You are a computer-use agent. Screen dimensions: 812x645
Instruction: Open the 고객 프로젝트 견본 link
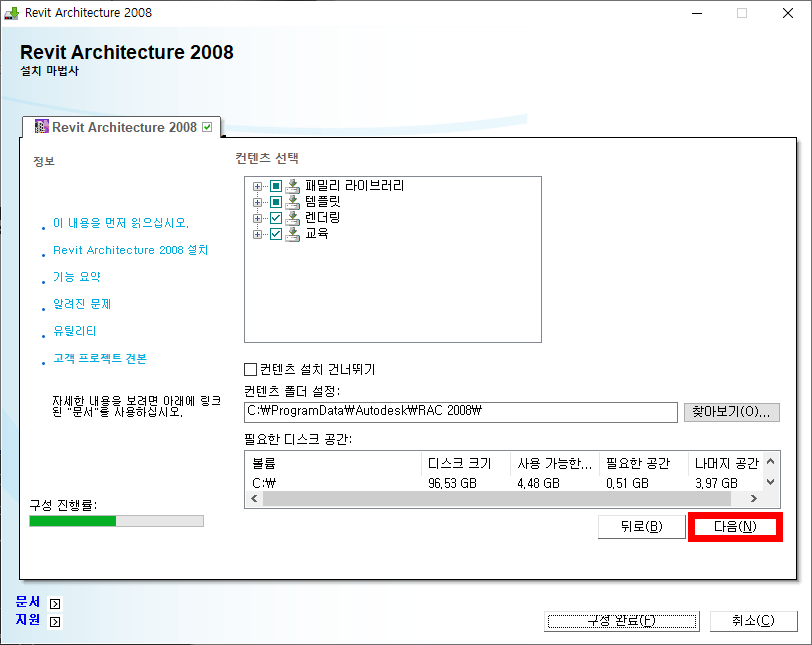(100, 358)
